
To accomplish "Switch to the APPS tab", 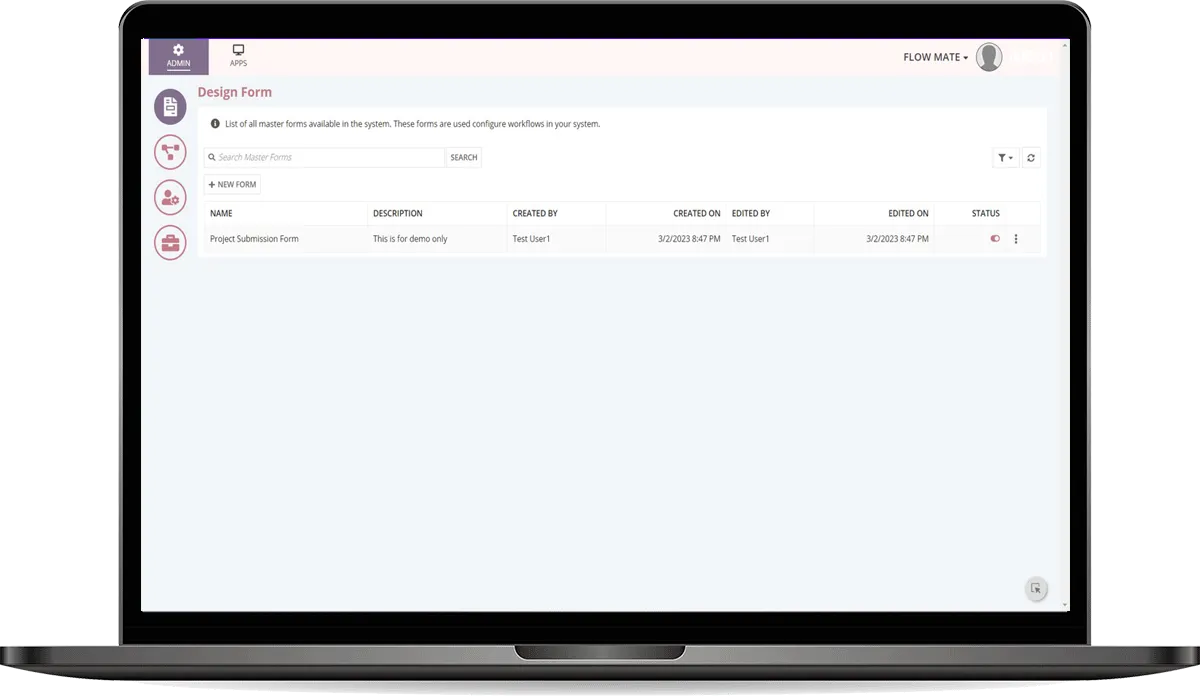I will (x=238, y=56).
